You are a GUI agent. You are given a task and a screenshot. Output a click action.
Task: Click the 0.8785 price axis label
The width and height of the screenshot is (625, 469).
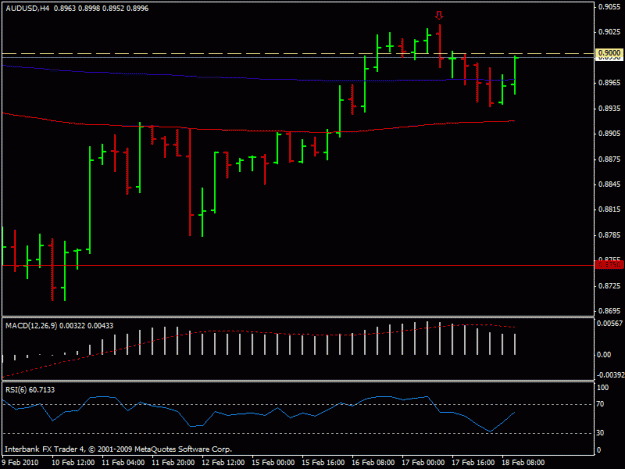(x=609, y=235)
